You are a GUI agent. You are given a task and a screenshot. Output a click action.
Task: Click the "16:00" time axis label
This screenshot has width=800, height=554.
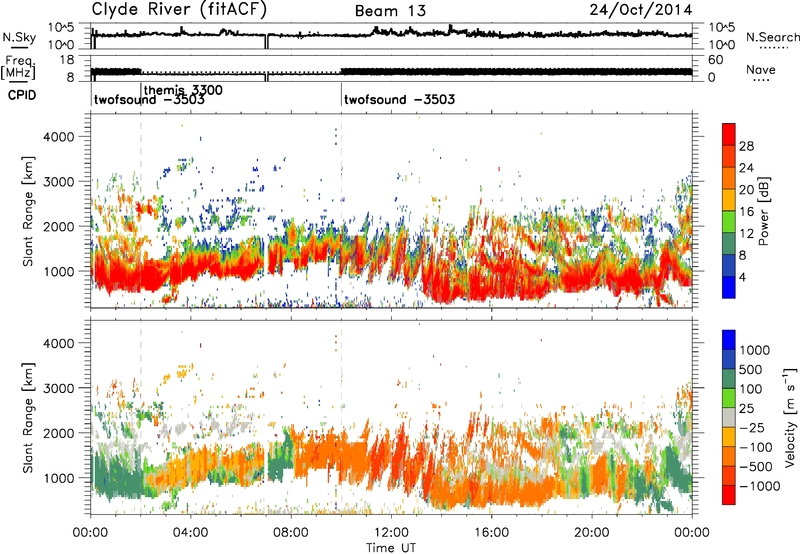tap(491, 533)
